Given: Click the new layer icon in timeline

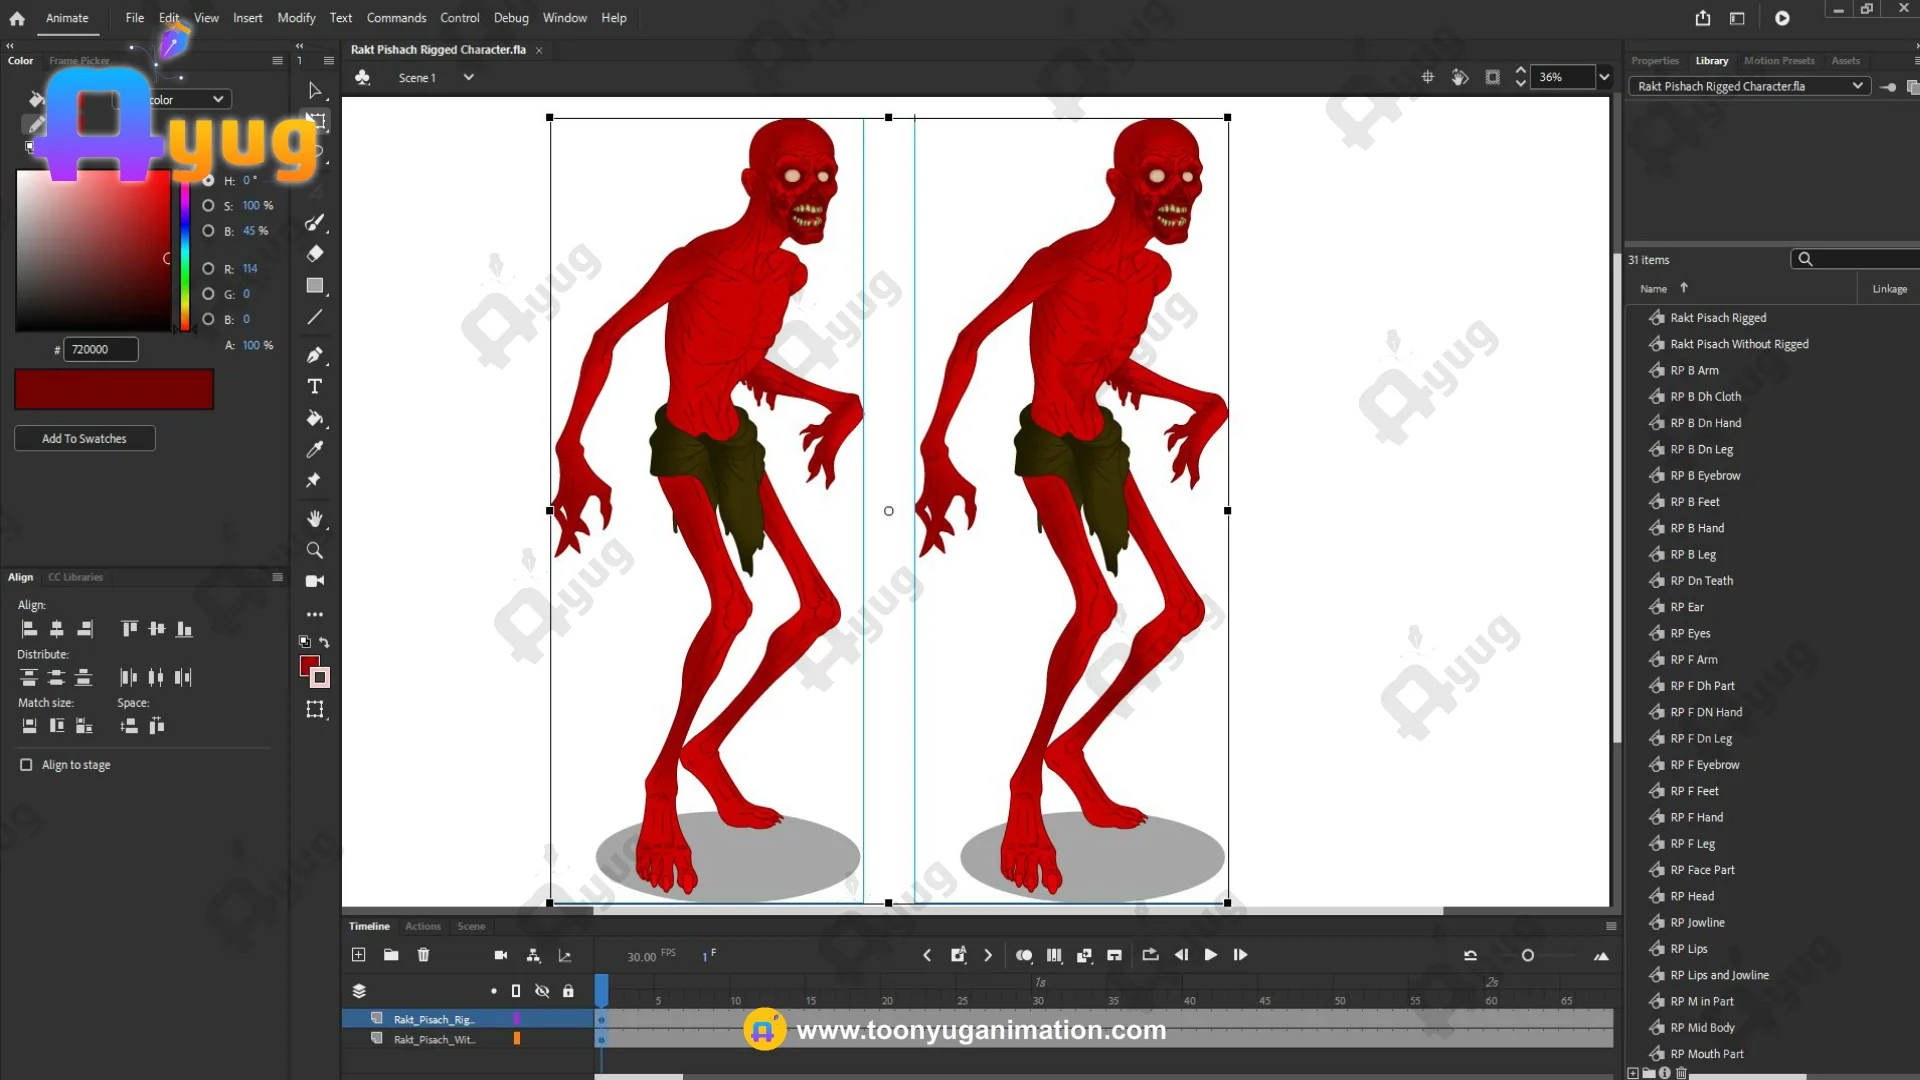Looking at the screenshot, I should pos(358,955).
